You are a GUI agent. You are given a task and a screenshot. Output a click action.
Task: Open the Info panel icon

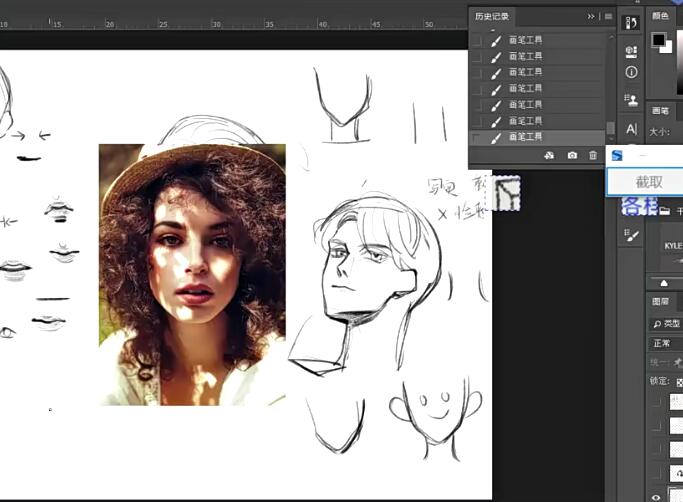pyautogui.click(x=631, y=72)
